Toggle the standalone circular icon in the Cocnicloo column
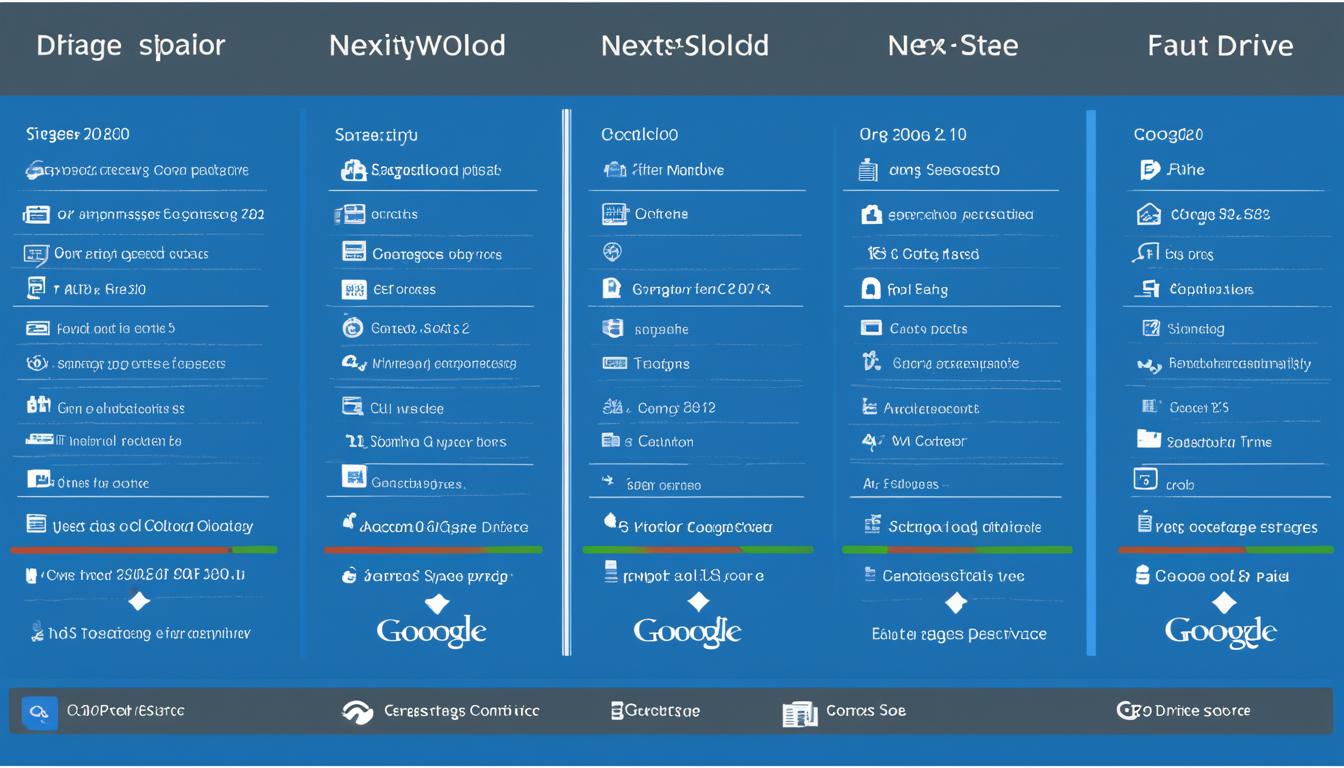Image resolution: width=1344 pixels, height=768 pixels. coord(612,253)
